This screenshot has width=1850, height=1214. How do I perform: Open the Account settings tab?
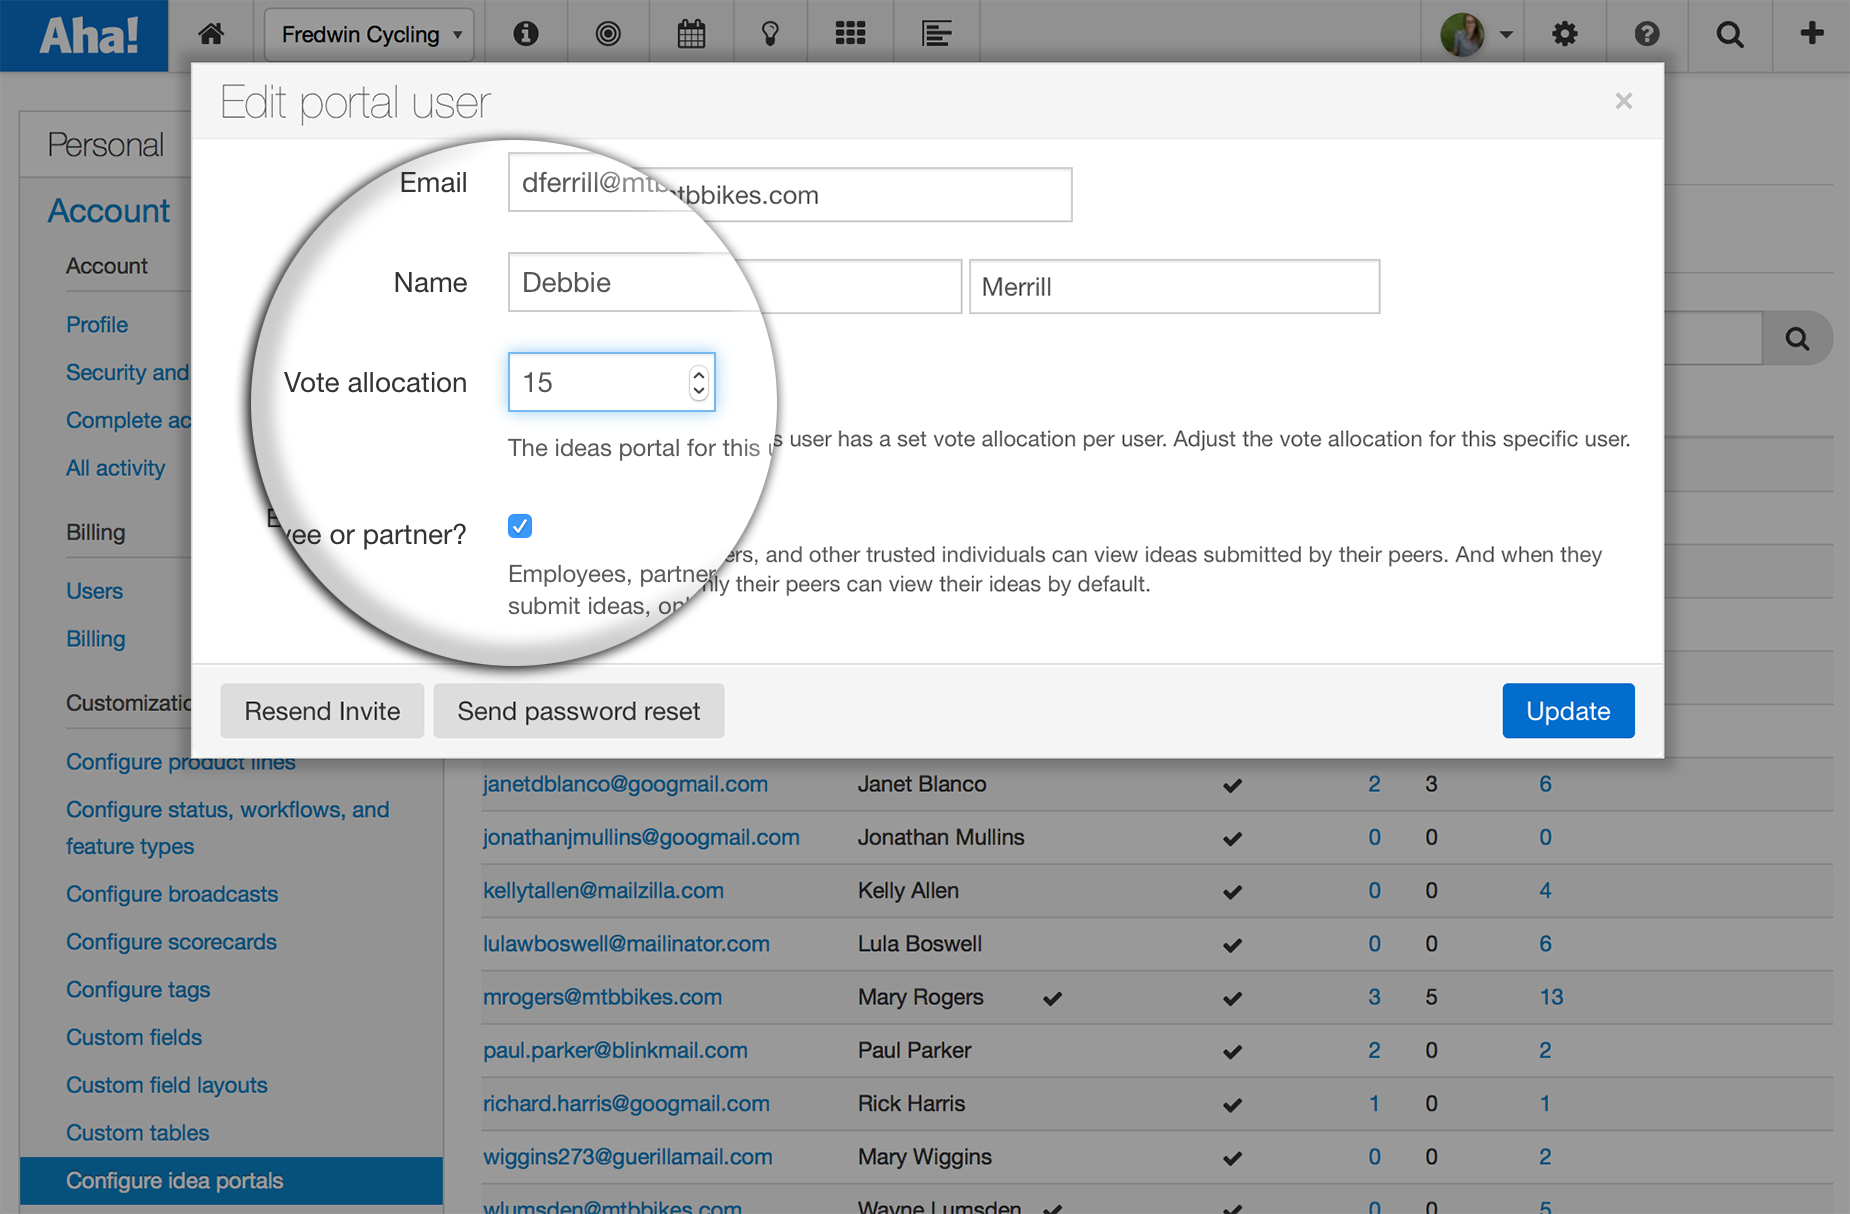click(109, 211)
